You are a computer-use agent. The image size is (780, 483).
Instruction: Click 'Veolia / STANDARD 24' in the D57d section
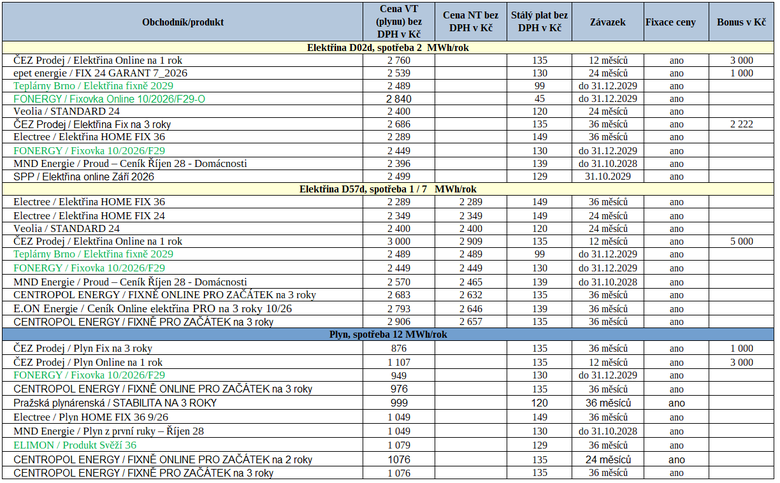pos(67,229)
